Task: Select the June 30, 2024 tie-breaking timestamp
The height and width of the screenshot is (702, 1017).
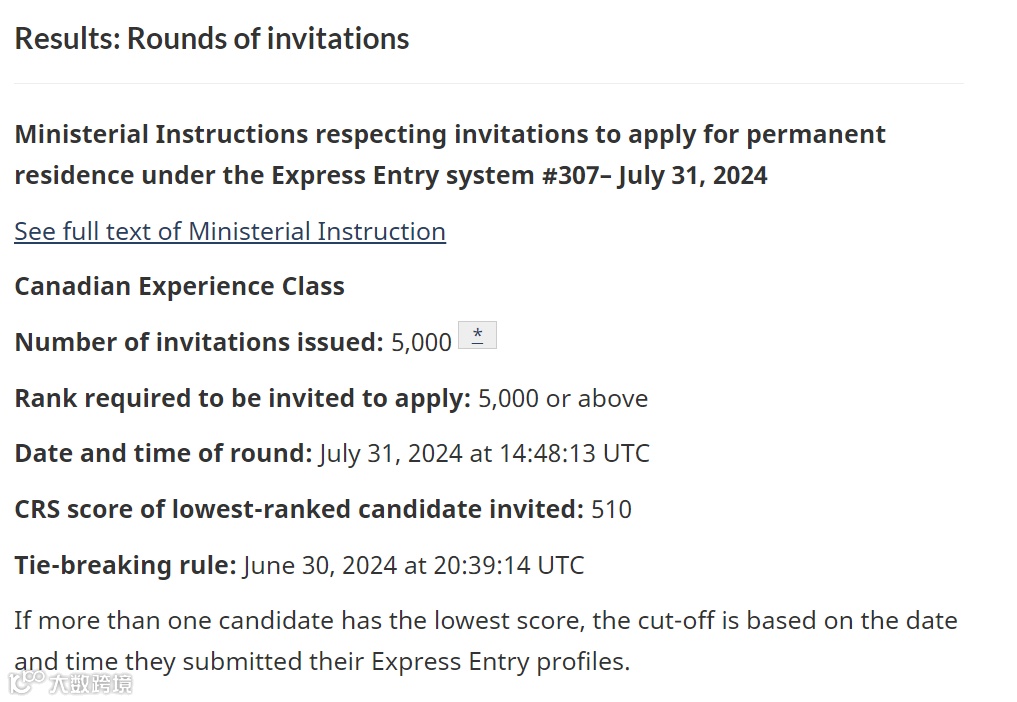Action: (413, 566)
